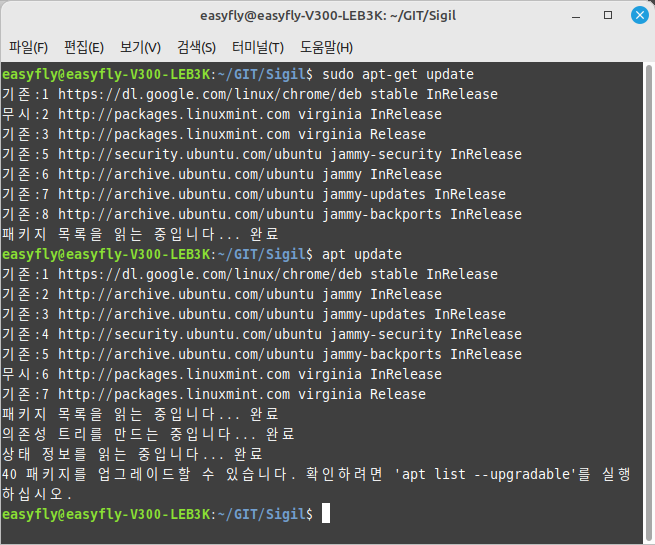Click the terminal cursor at the last prompt
Screen dimensions: 655x545
coord(326,514)
